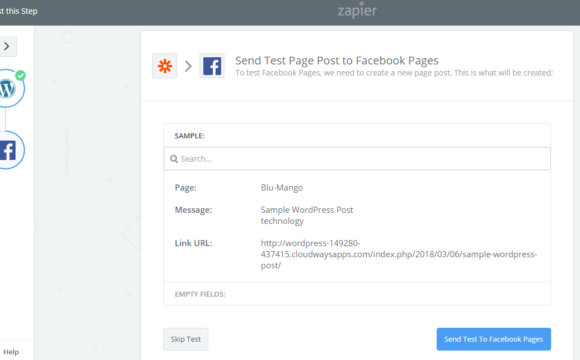Click the Facebook icon in the header
580x360 pixels.
[x=212, y=66]
